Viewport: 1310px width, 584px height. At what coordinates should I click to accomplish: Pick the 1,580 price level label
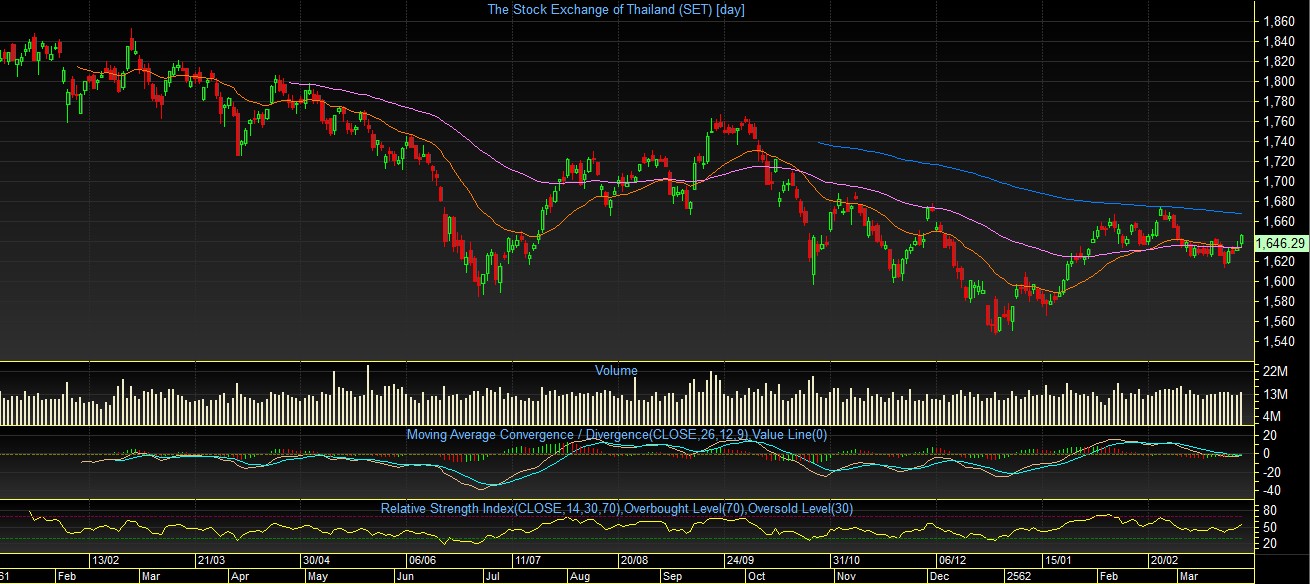point(1279,301)
